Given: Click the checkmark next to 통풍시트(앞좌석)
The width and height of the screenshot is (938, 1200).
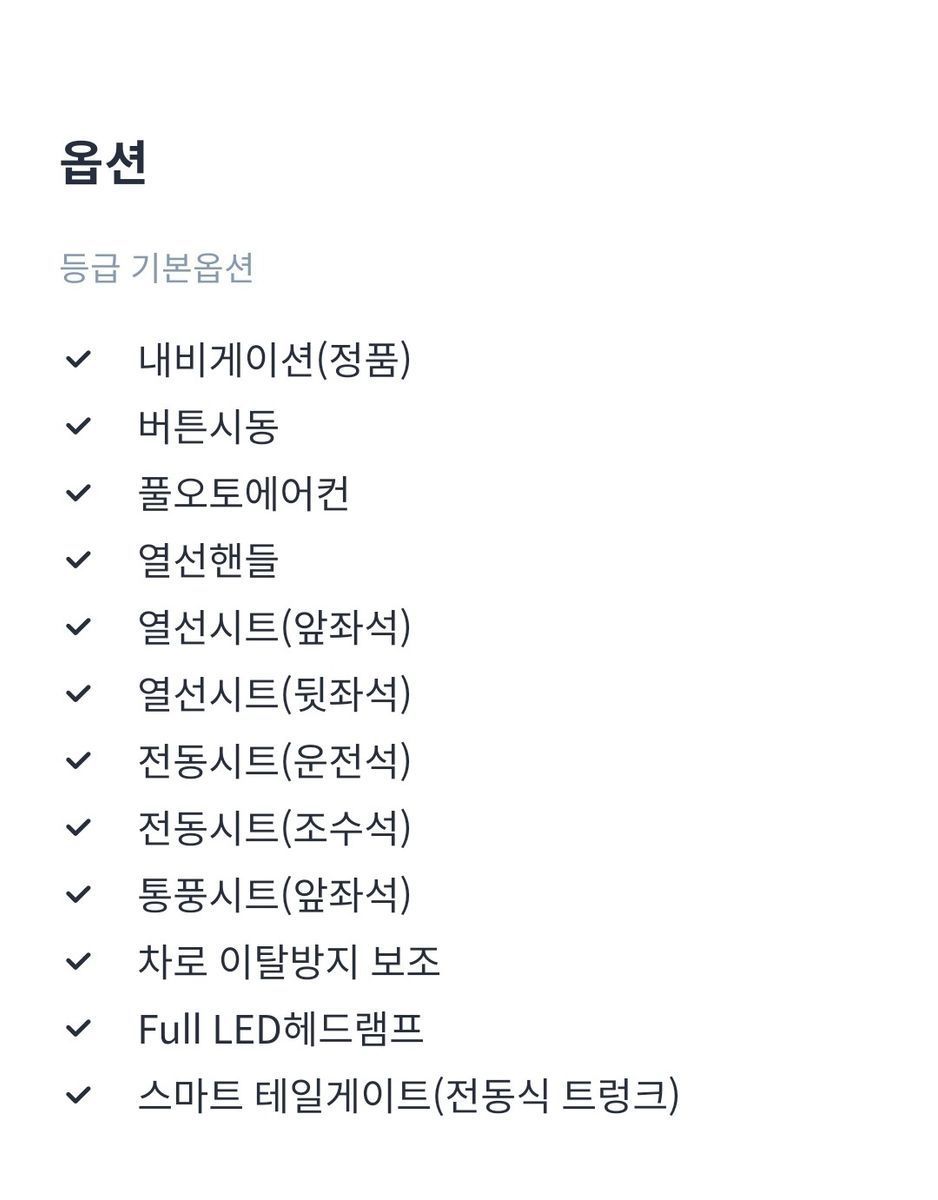Looking at the screenshot, I should pos(78,895).
